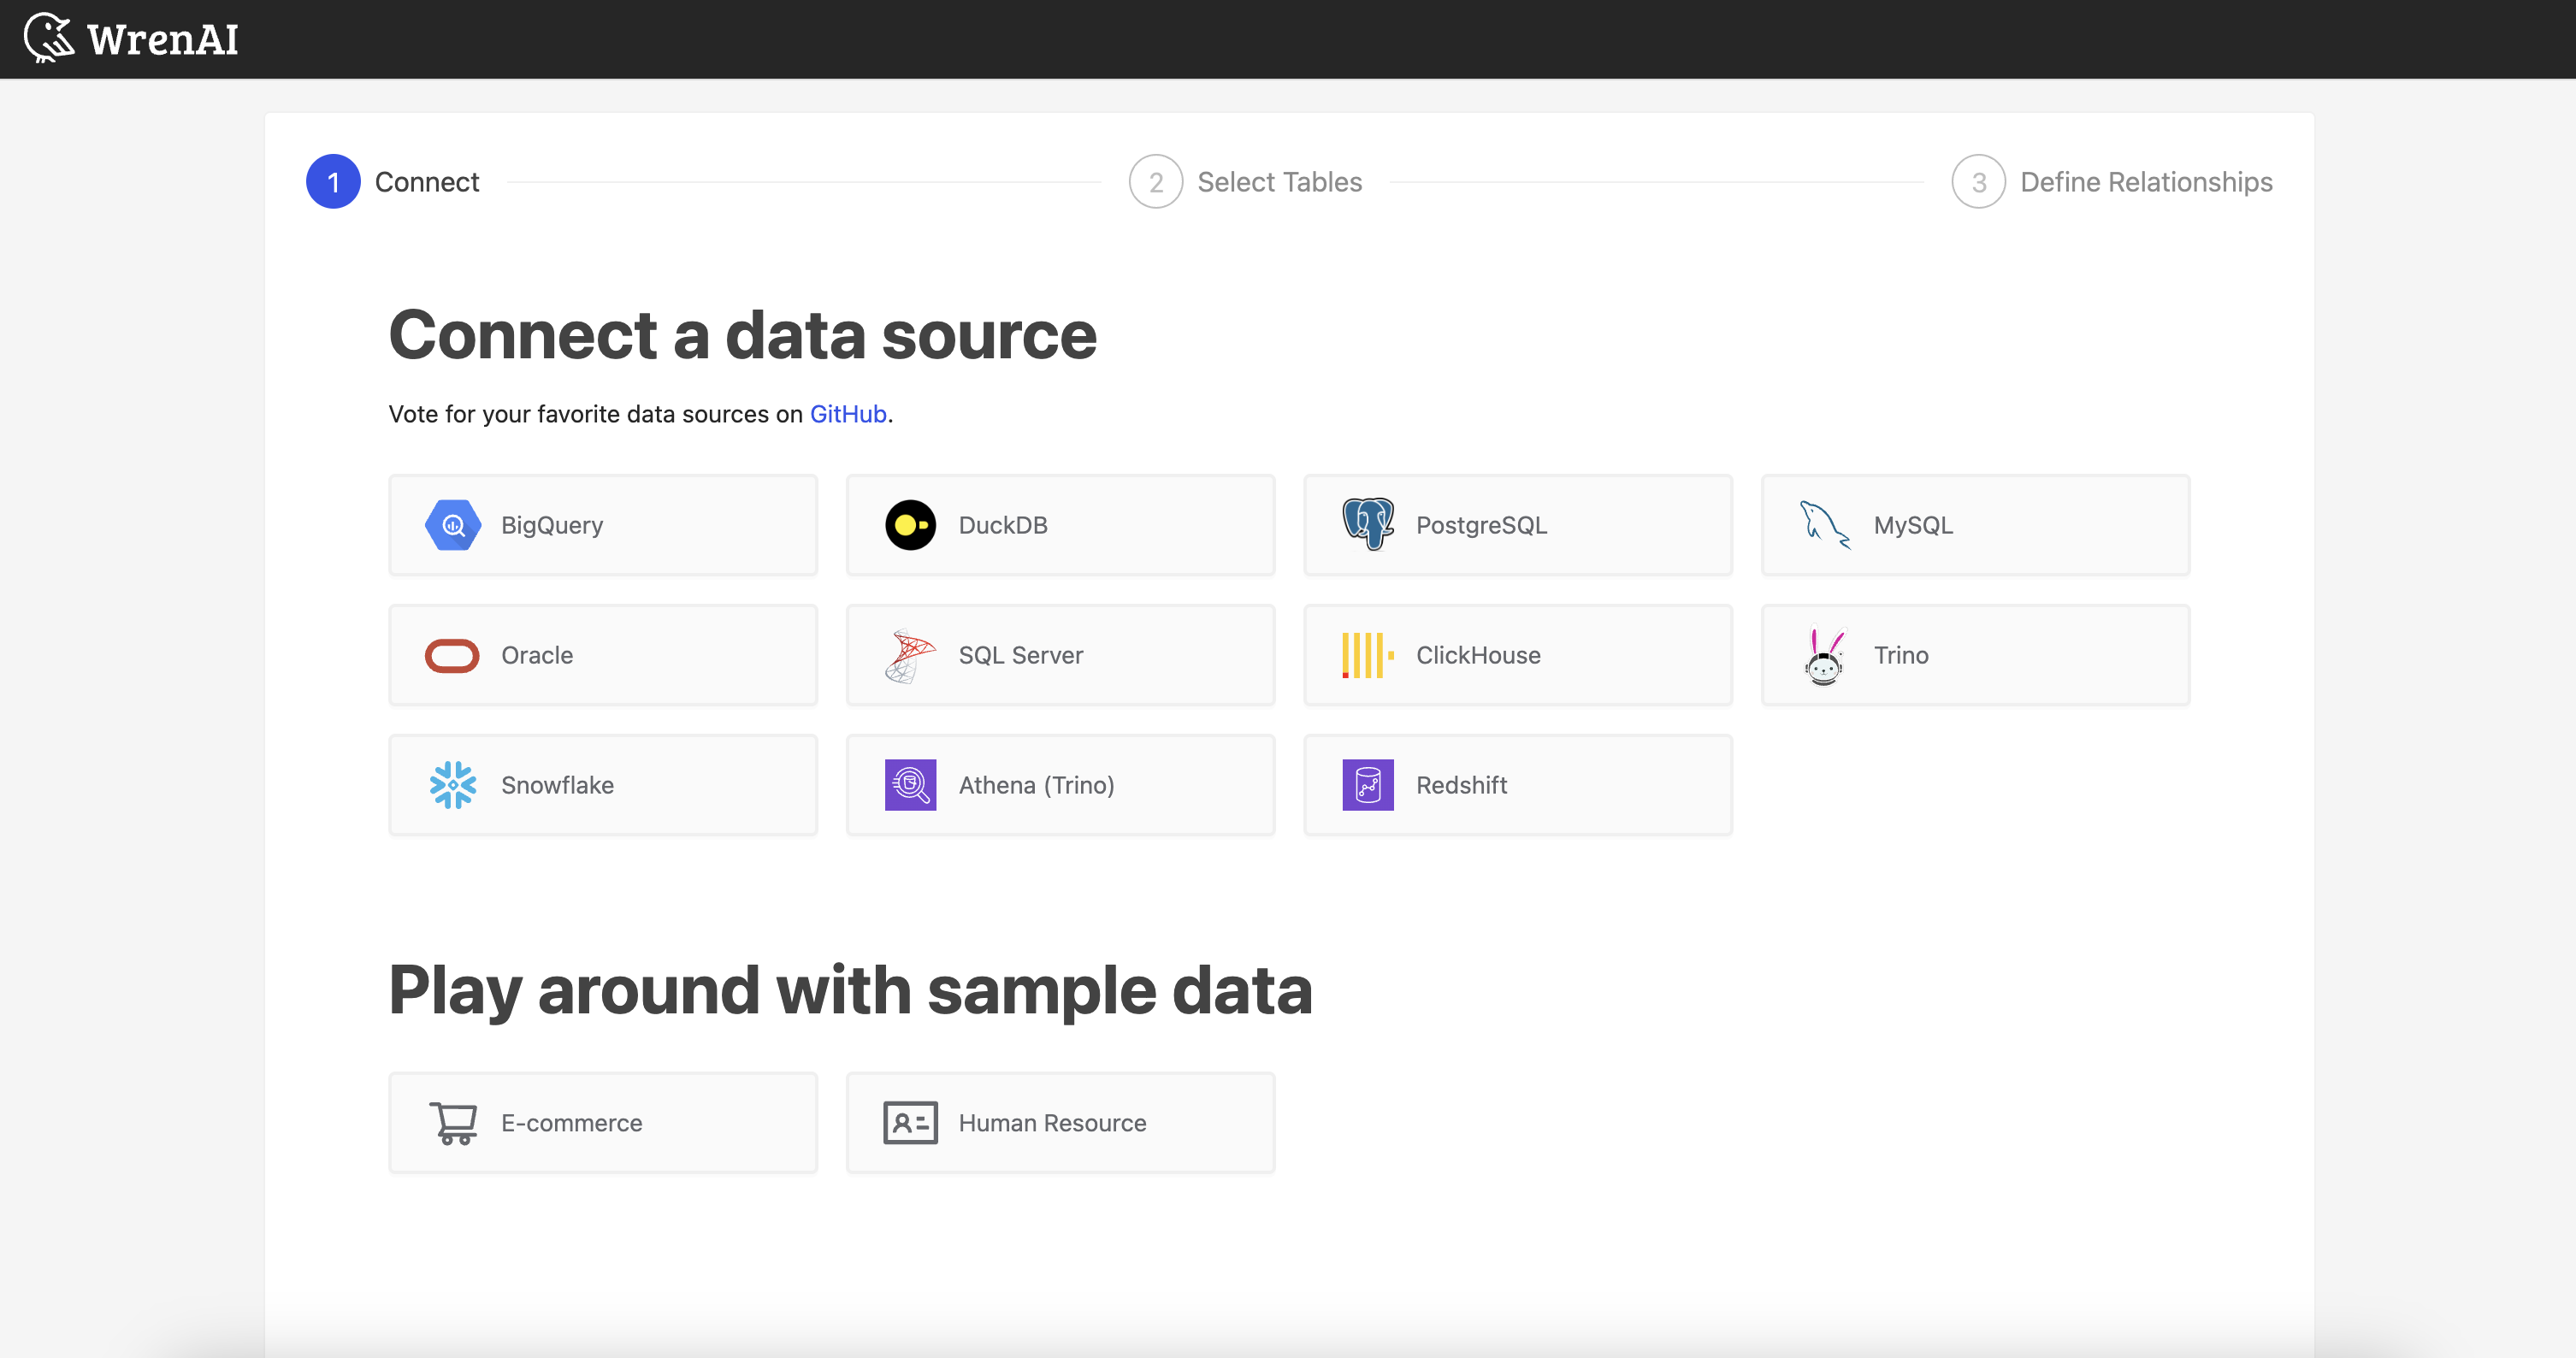Select the ClickHouse data source

[x=1518, y=655]
